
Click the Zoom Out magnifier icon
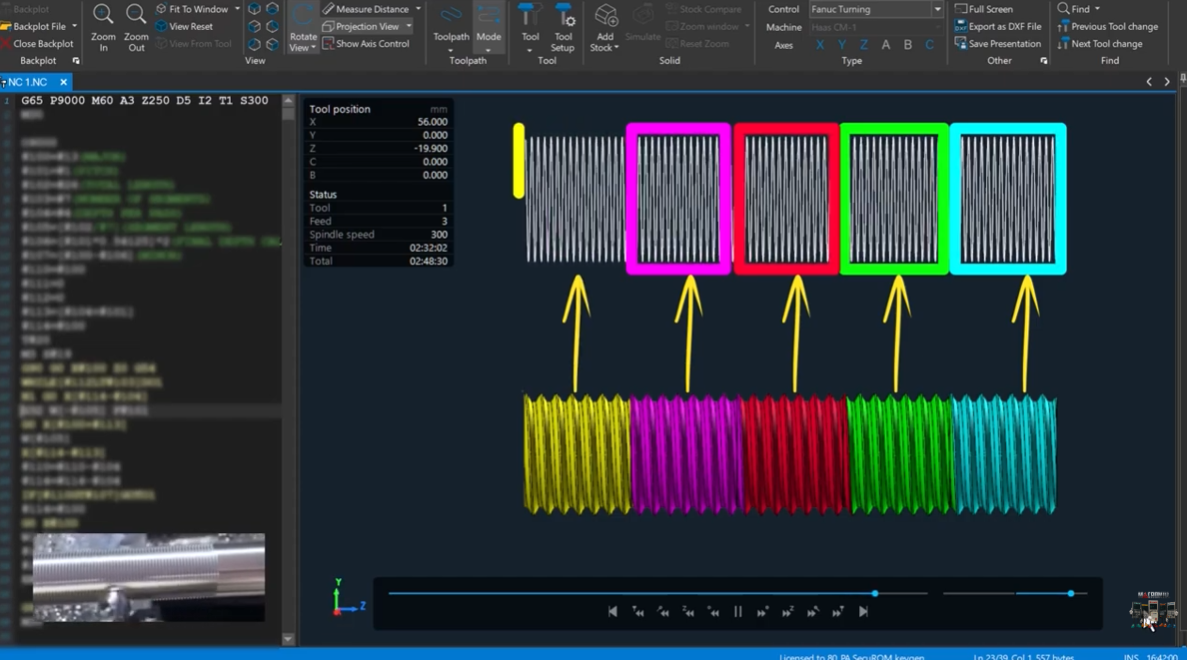pos(136,15)
